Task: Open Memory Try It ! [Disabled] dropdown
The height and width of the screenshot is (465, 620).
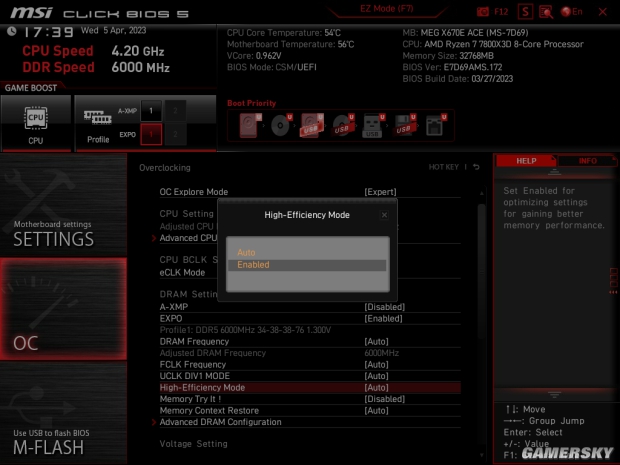Action: pyautogui.click(x=384, y=399)
